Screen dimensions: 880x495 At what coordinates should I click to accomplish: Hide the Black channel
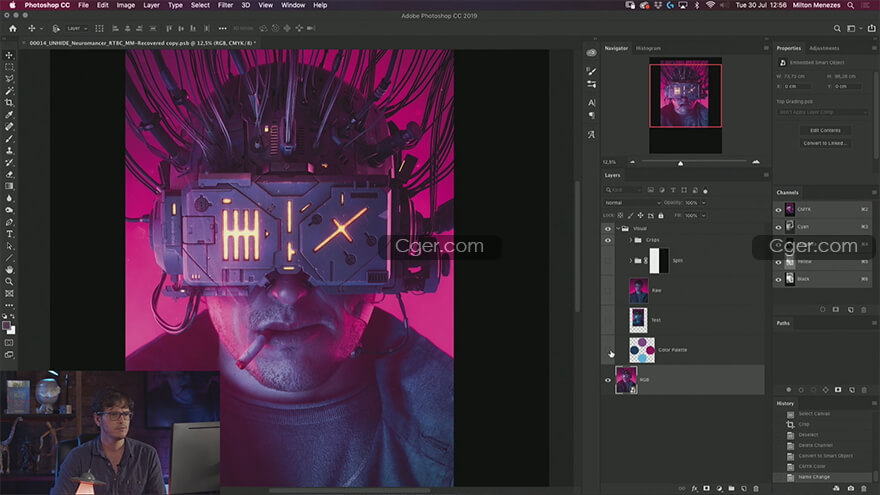[778, 279]
